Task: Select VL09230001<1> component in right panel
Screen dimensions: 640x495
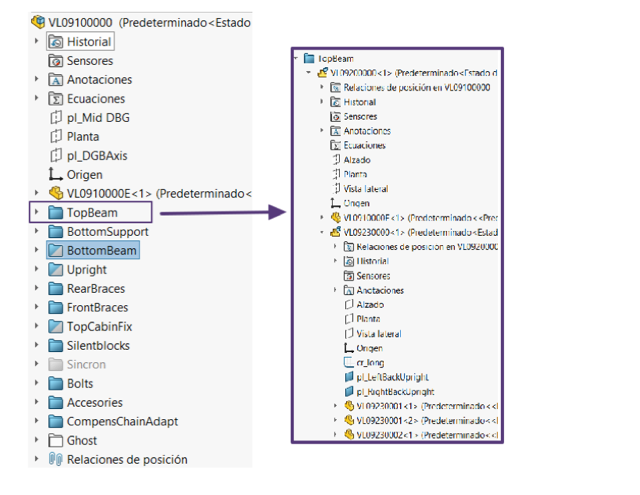Action: tap(427, 406)
